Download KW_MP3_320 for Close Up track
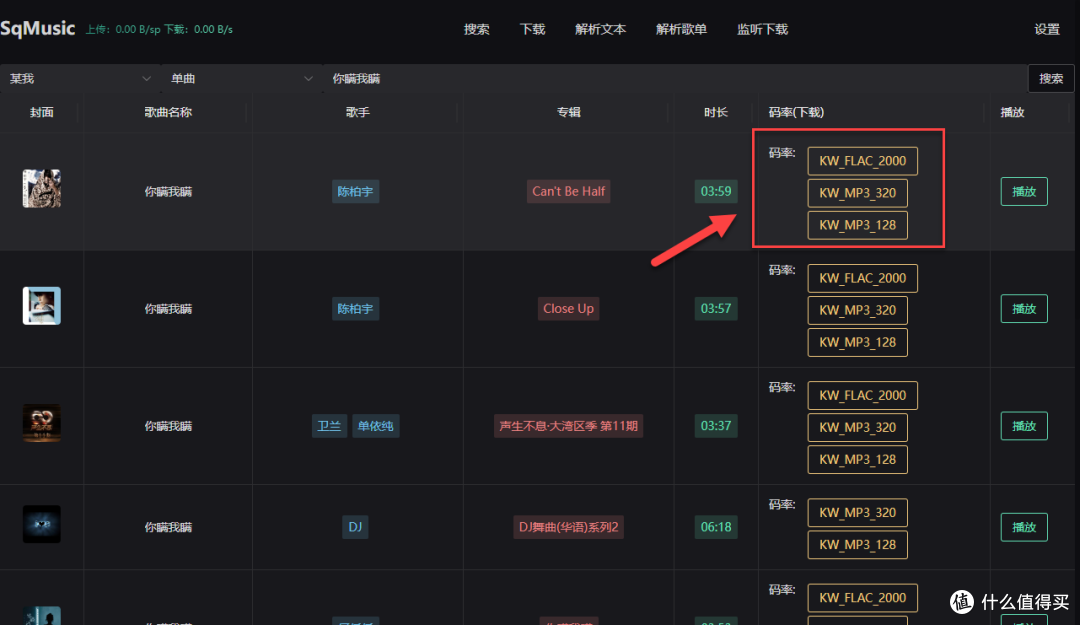1080x625 pixels. (857, 310)
